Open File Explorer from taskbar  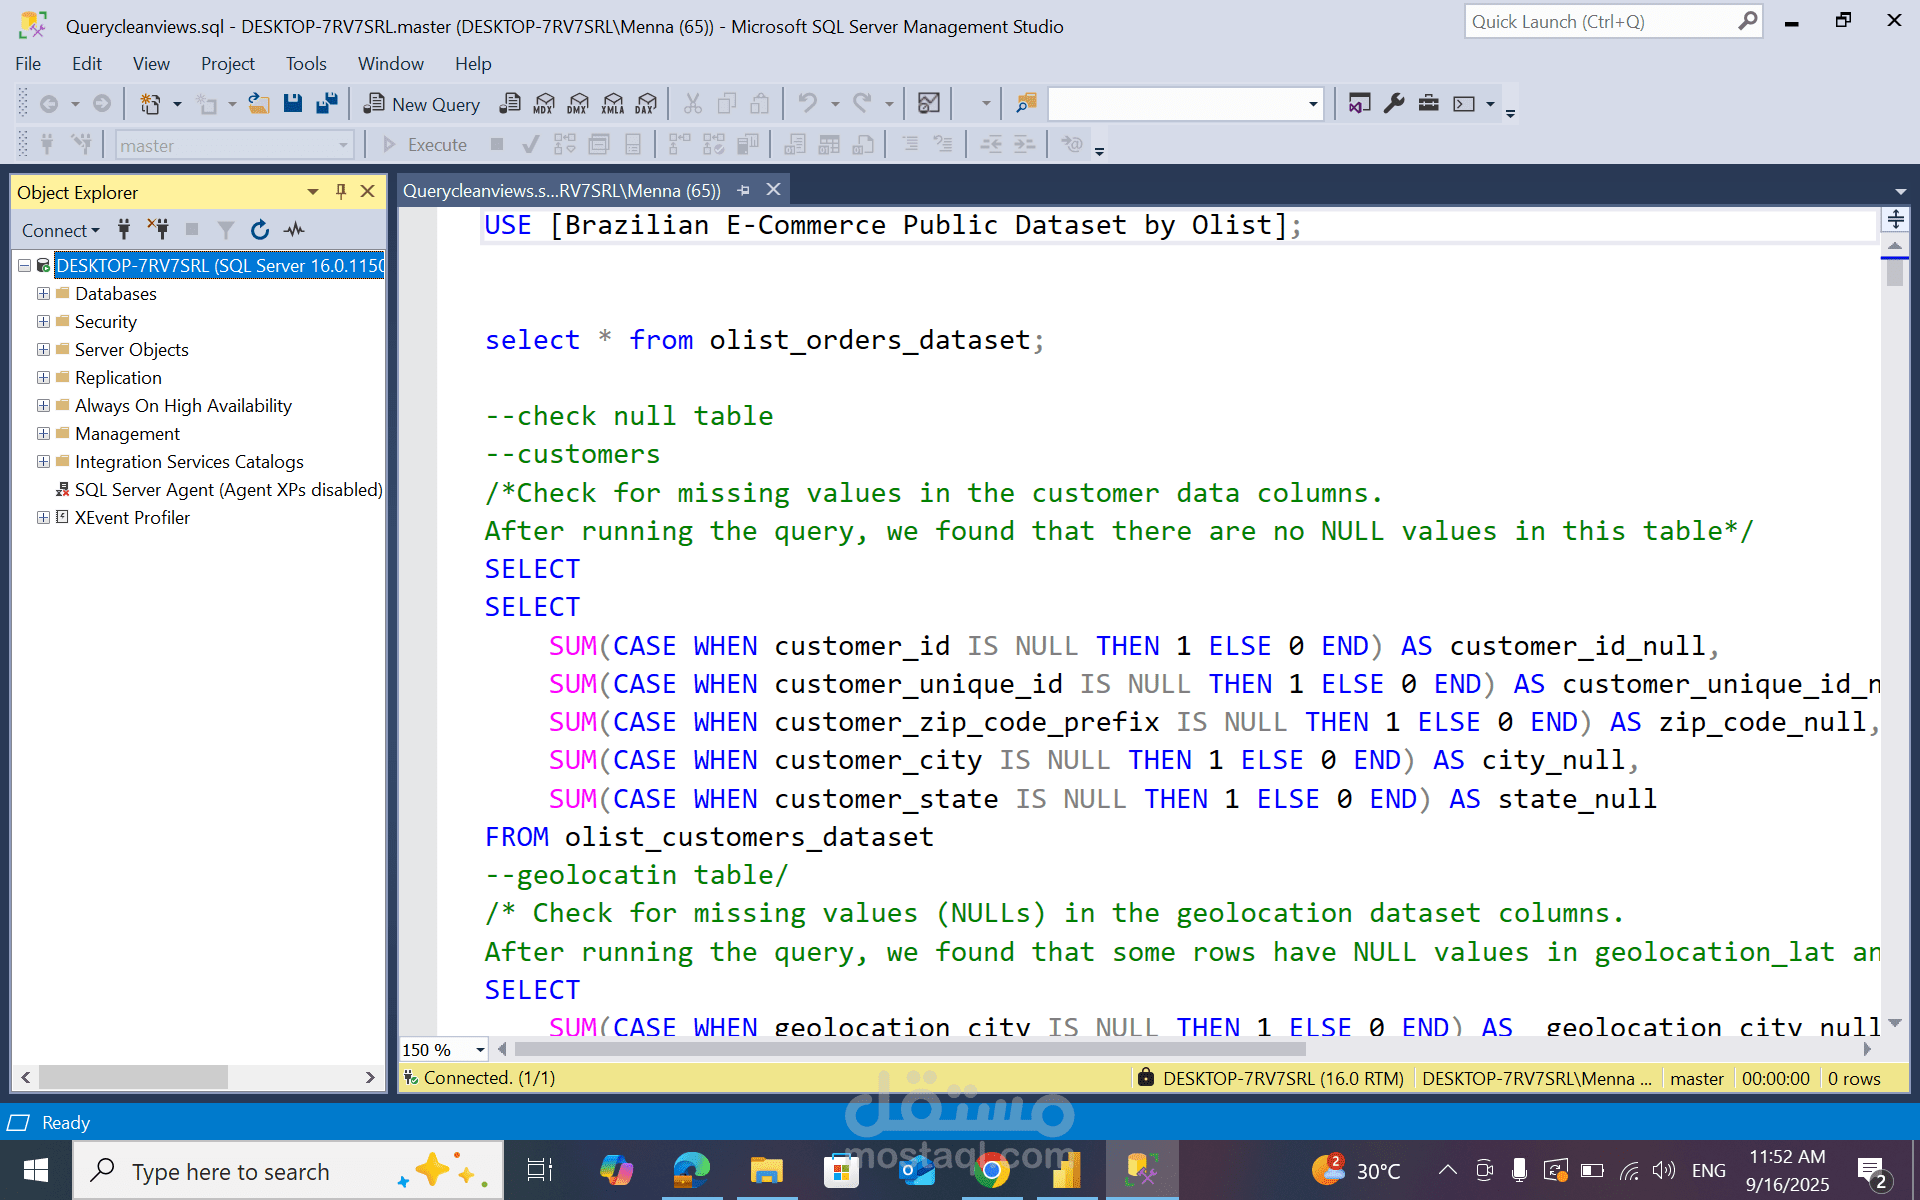pos(766,1170)
